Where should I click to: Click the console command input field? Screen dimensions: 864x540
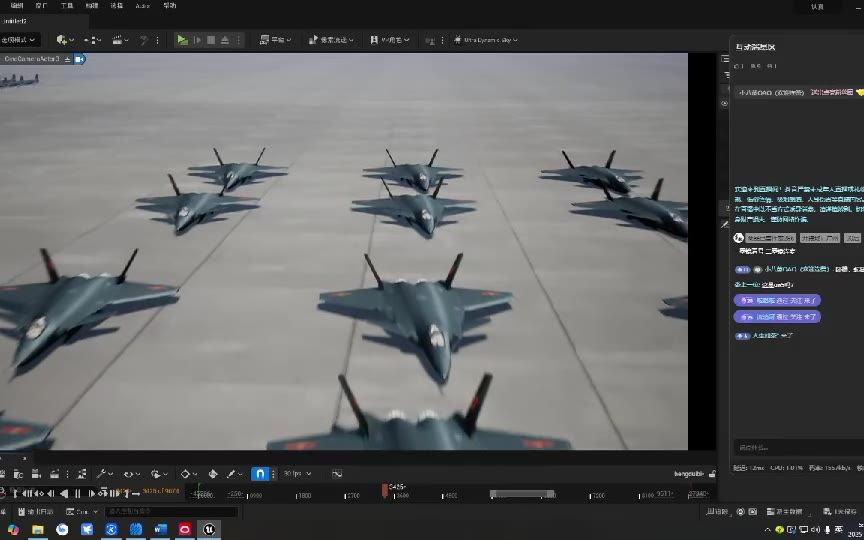point(170,512)
